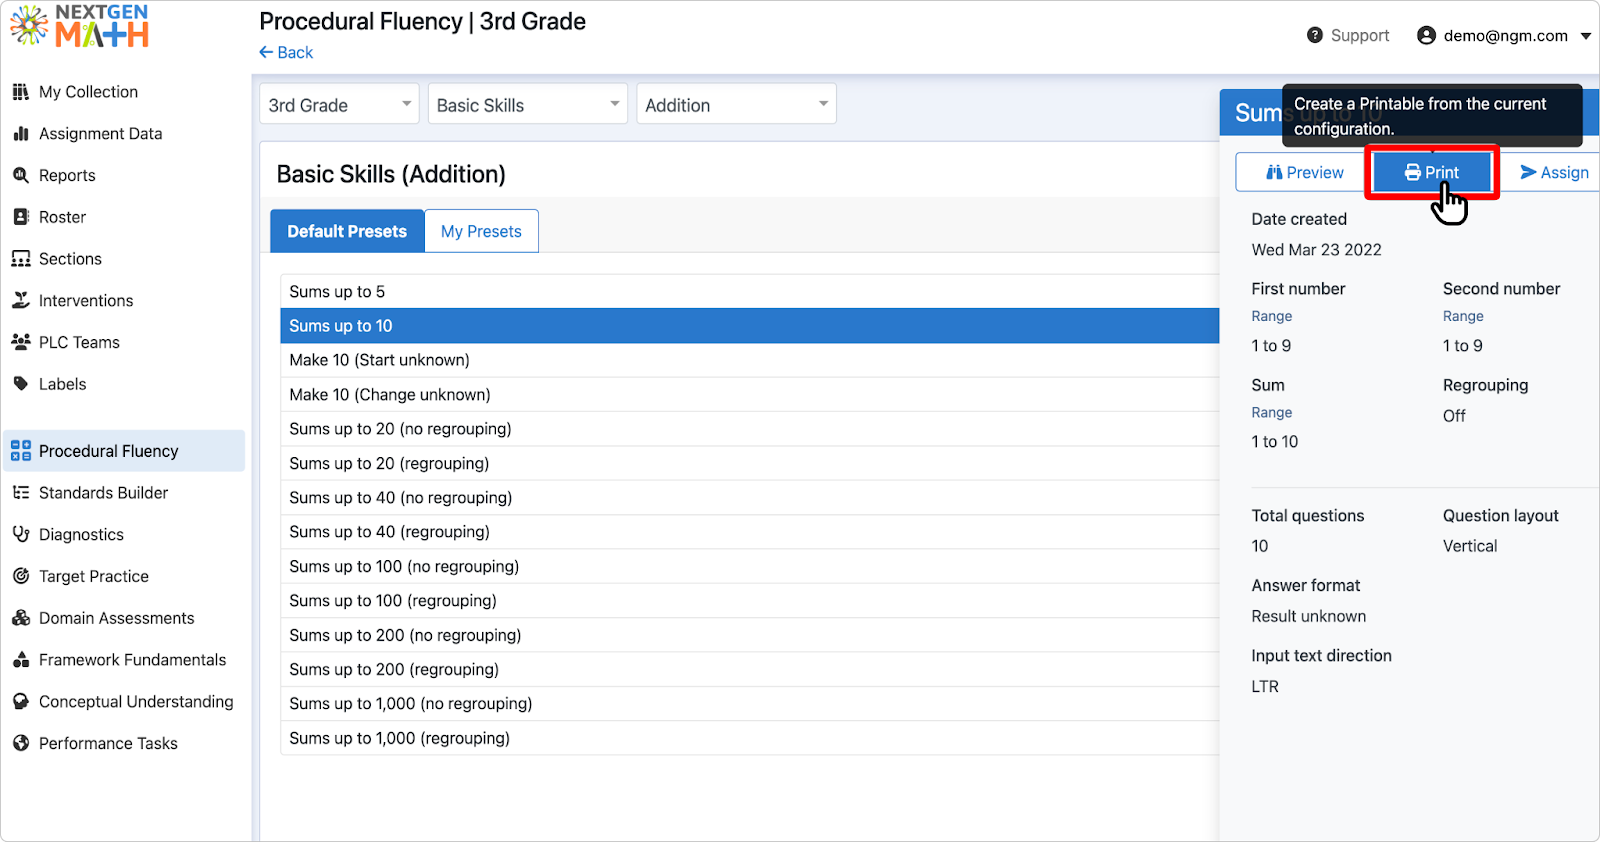This screenshot has height=842, width=1600.
Task: Click the Assignment Data bar chart icon
Action: click(x=20, y=134)
